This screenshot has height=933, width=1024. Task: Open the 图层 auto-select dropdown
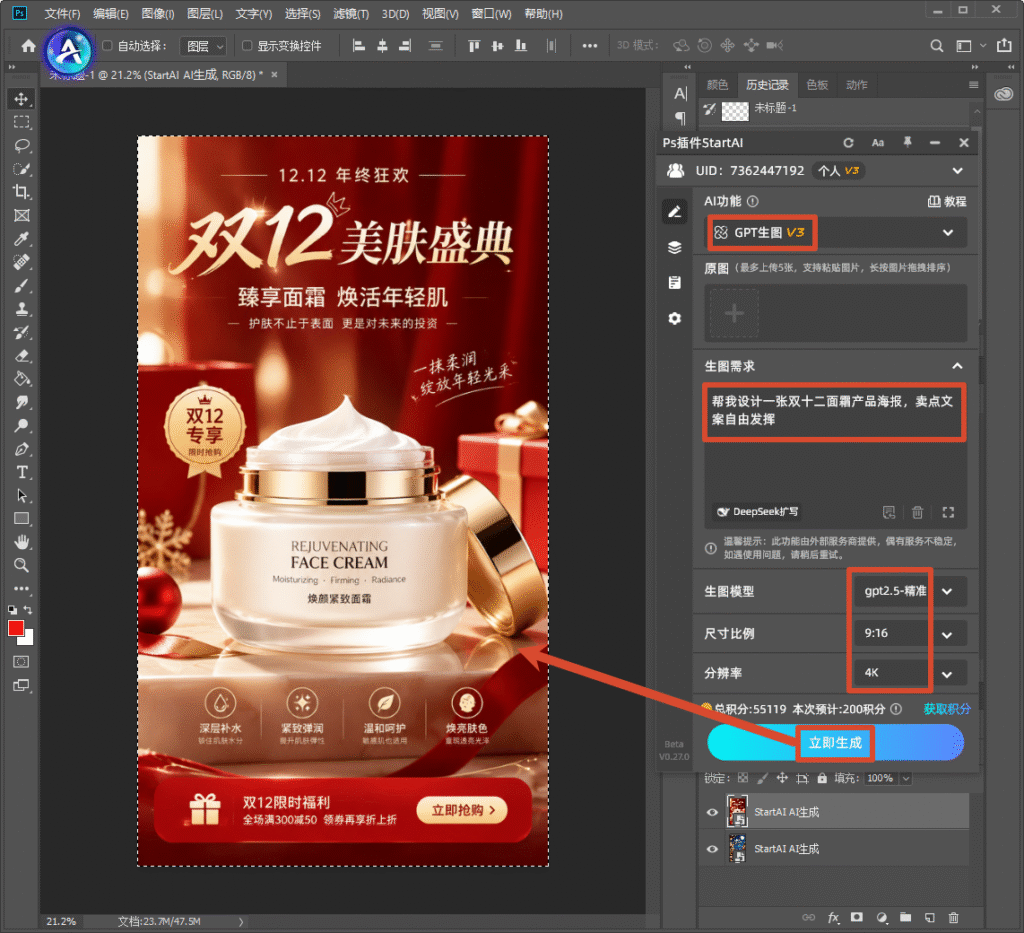click(x=203, y=46)
